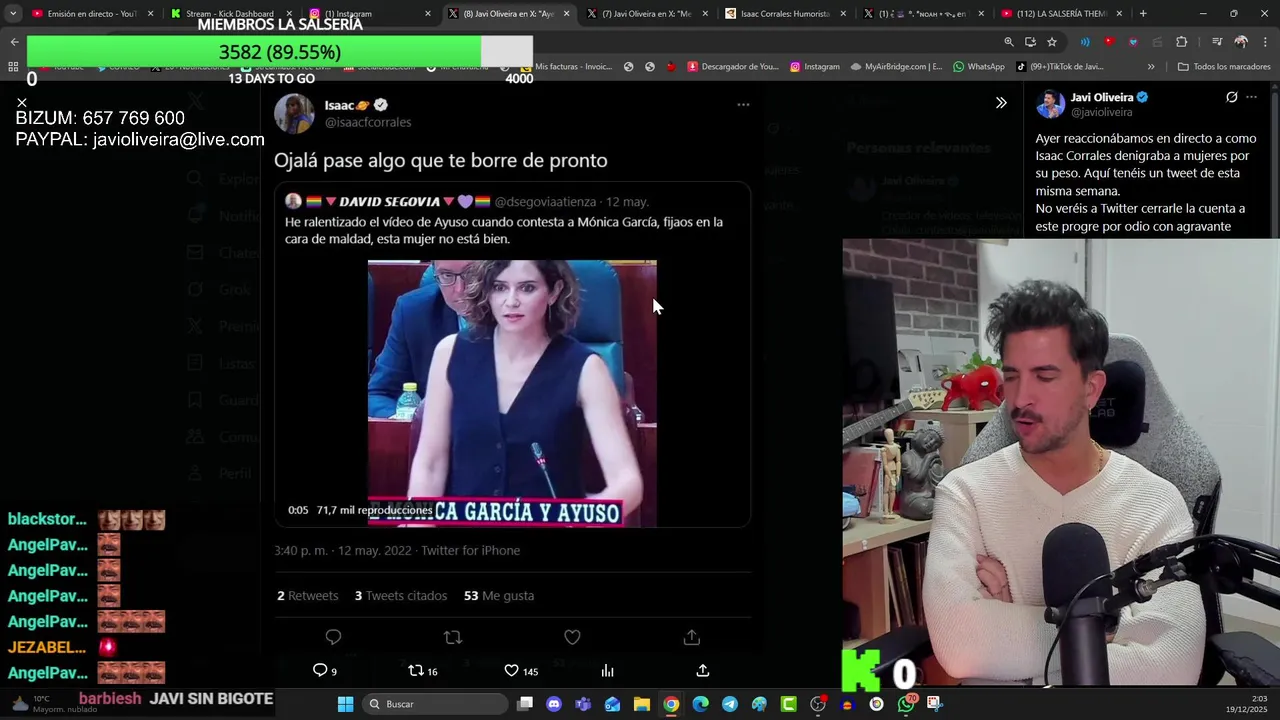This screenshot has width=1280, height=720.
Task: Open (99+) TikTok de Javi bookmark
Action: point(1060,67)
